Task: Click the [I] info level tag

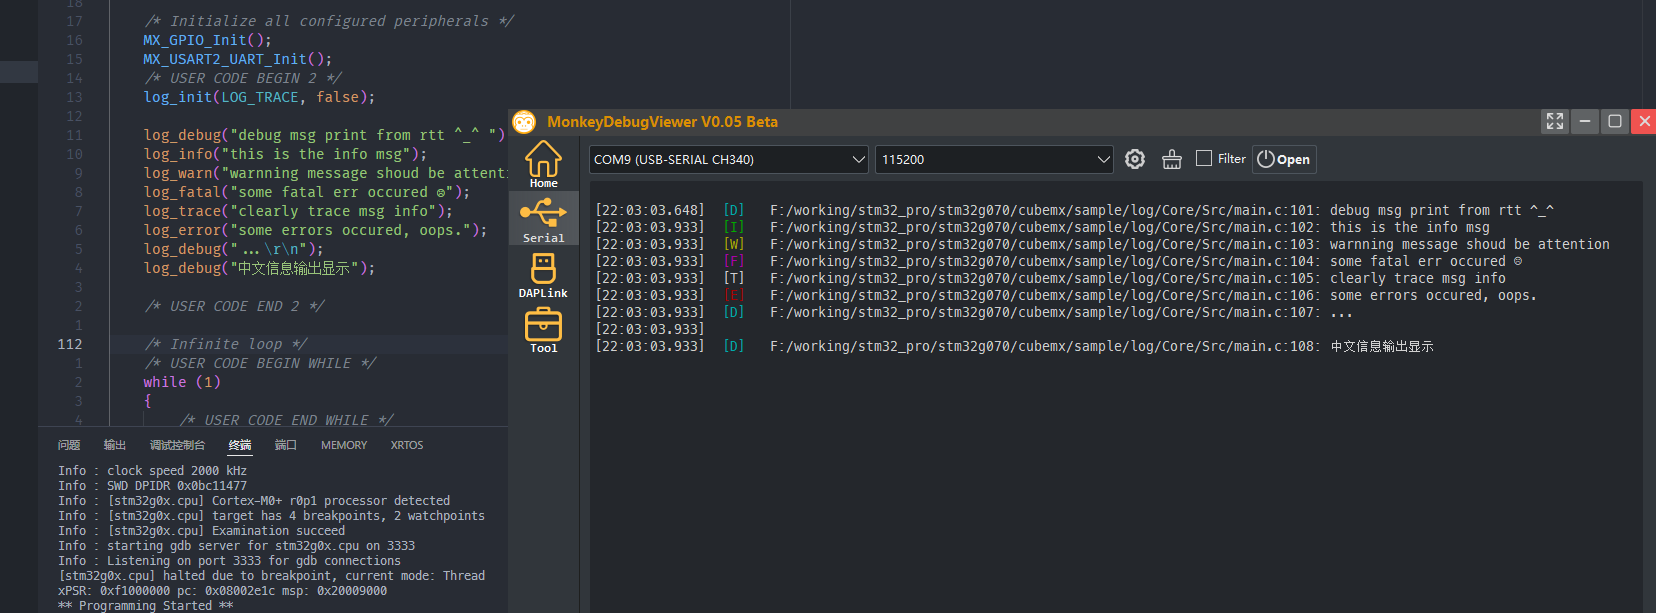Action: point(734,227)
